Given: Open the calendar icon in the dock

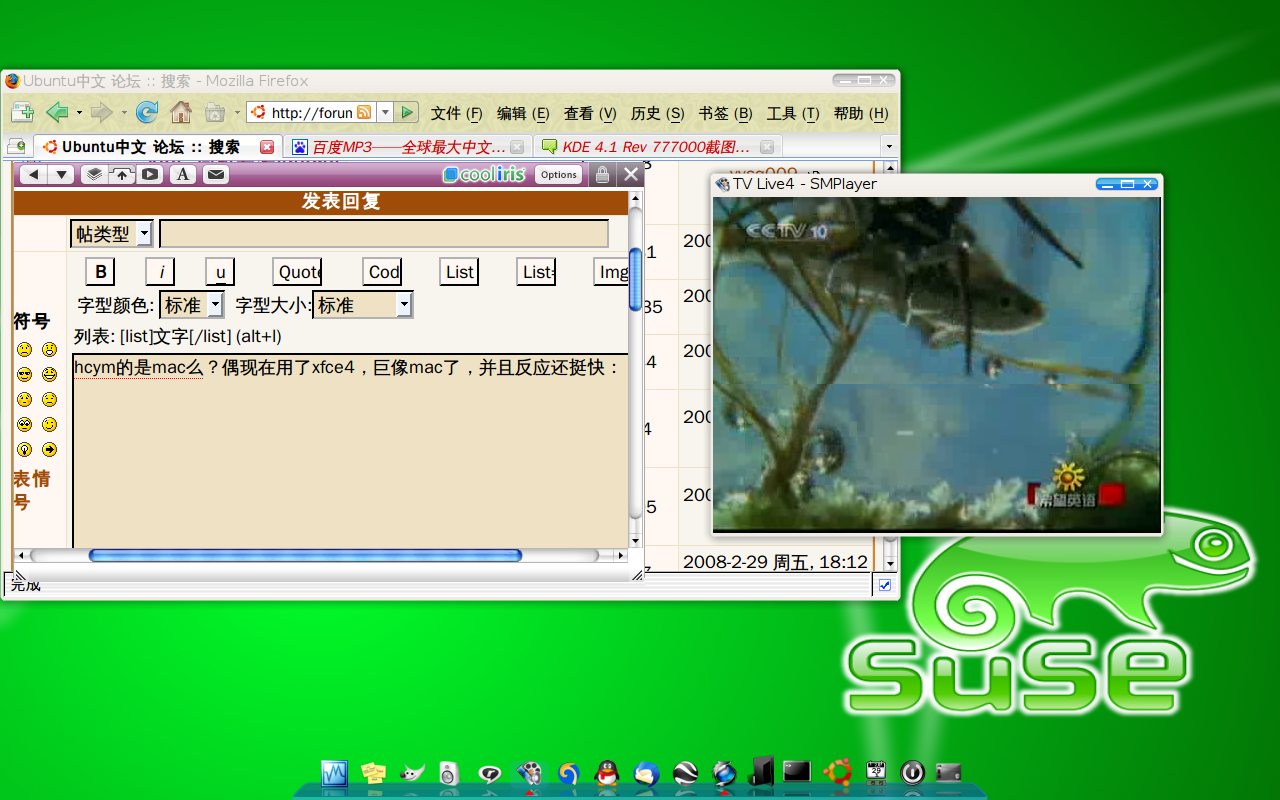Looking at the screenshot, I should point(876,773).
